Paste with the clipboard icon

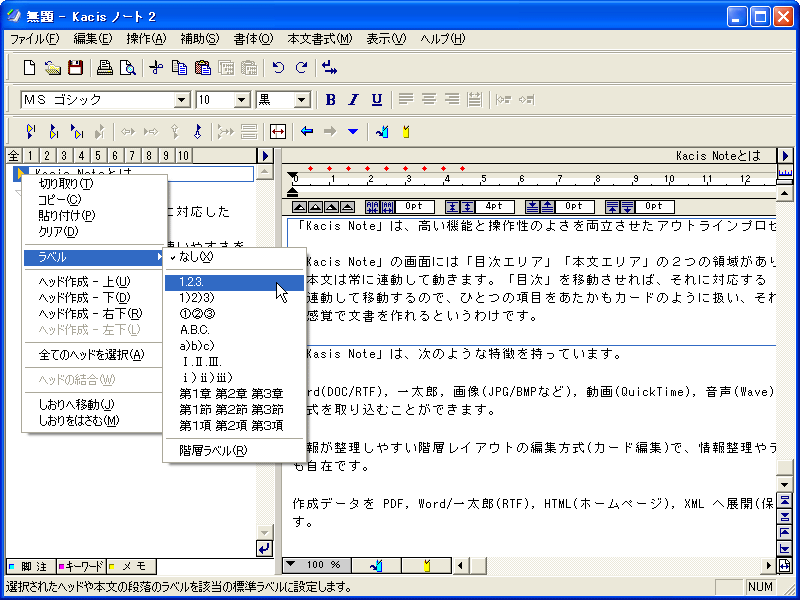203,67
